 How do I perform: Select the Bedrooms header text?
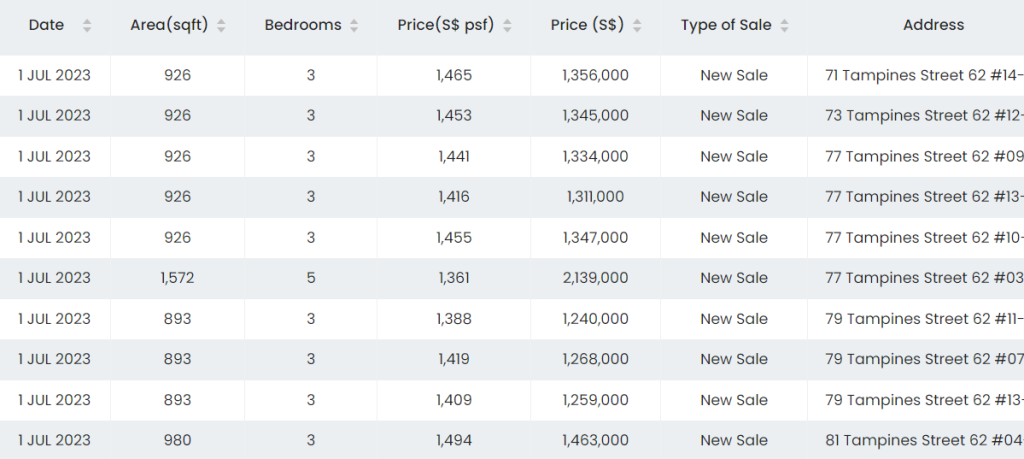pyautogui.click(x=302, y=25)
